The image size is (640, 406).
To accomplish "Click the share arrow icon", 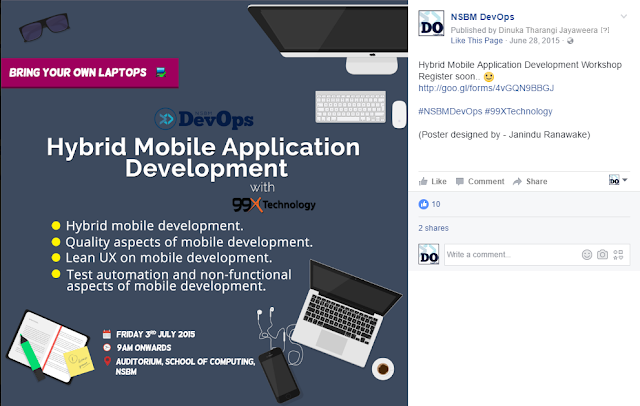I will [x=517, y=181].
